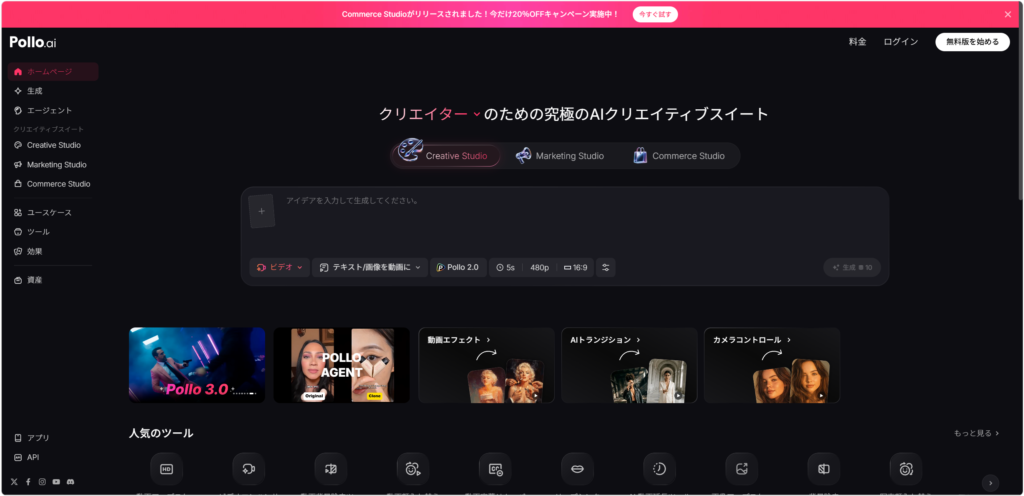Click the YouTube social icon
Image resolution: width=1024 pixels, height=496 pixels.
click(56, 482)
